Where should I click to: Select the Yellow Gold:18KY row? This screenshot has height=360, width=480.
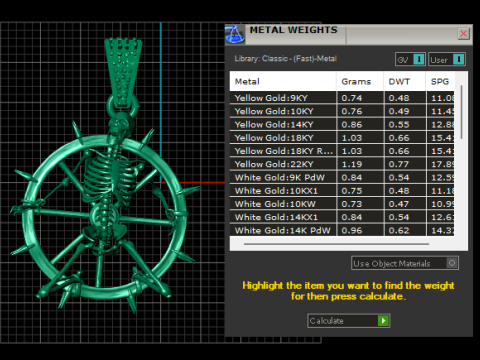[342, 138]
